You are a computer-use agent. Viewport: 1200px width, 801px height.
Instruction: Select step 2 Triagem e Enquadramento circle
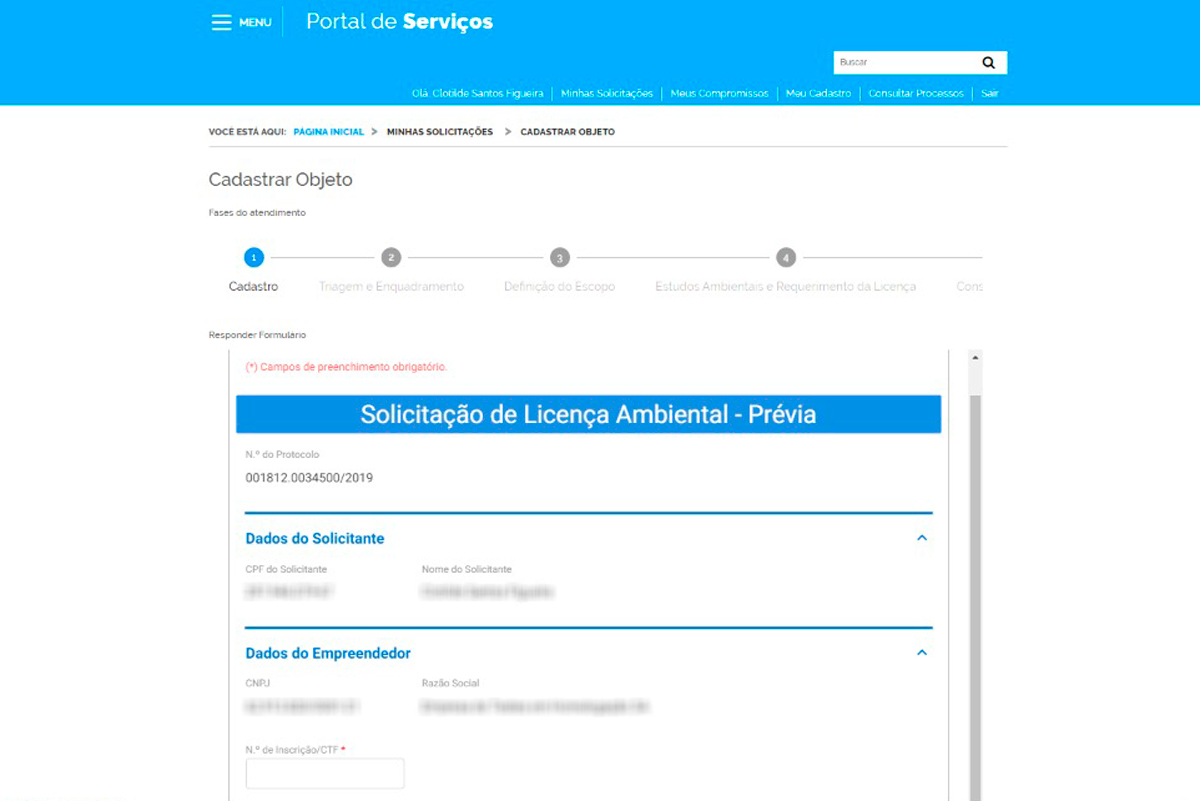point(391,258)
